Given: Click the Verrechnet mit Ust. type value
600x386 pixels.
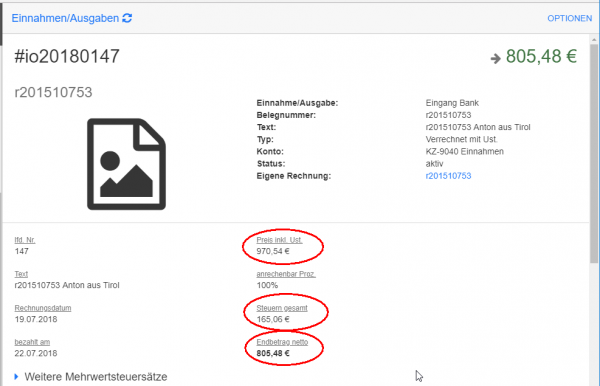Looking at the screenshot, I should (x=461, y=139).
